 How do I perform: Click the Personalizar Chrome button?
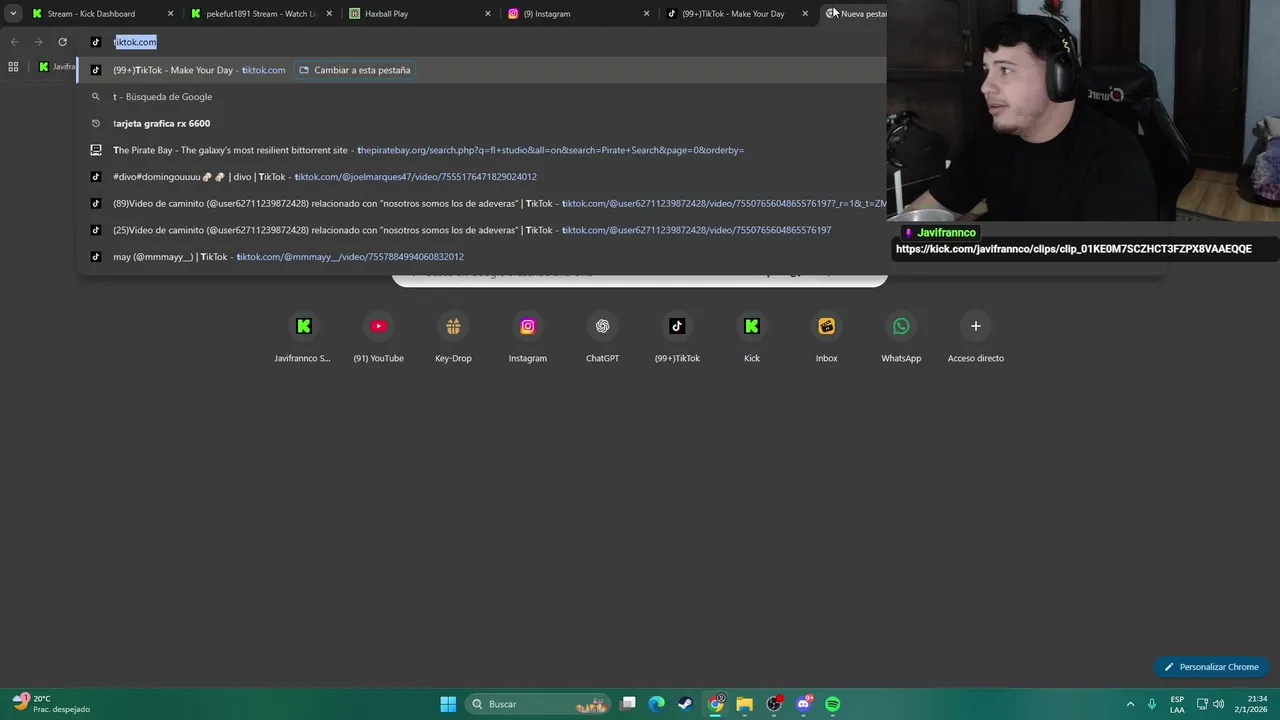click(x=1211, y=667)
